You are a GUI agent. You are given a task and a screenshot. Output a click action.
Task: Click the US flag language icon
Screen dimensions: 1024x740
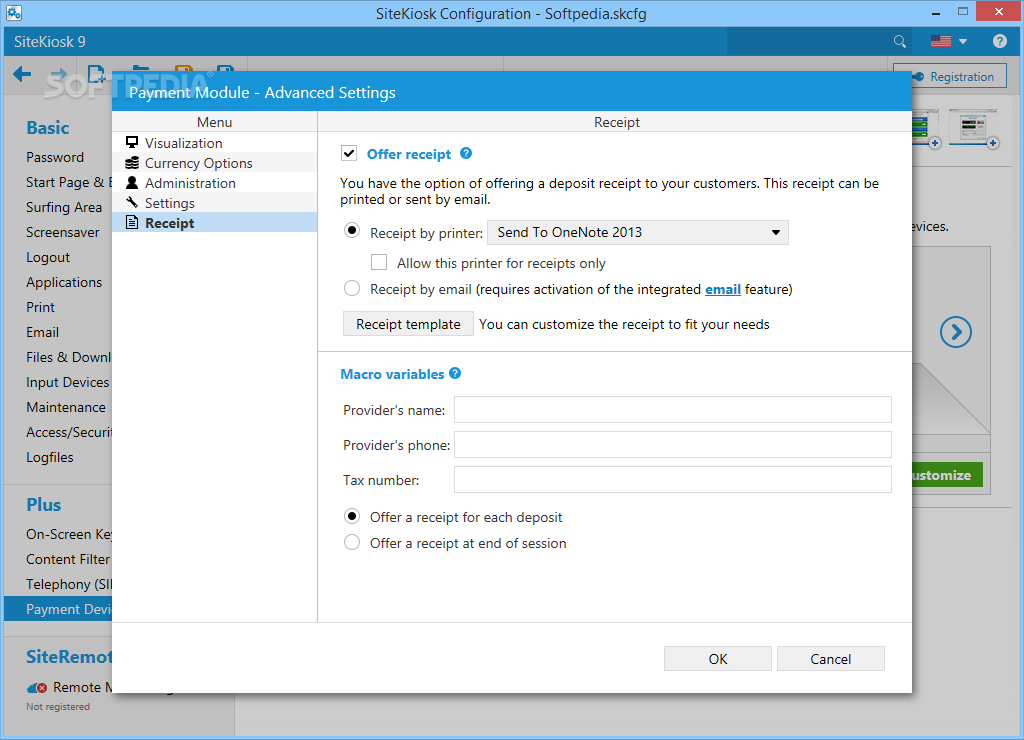pyautogui.click(x=940, y=41)
